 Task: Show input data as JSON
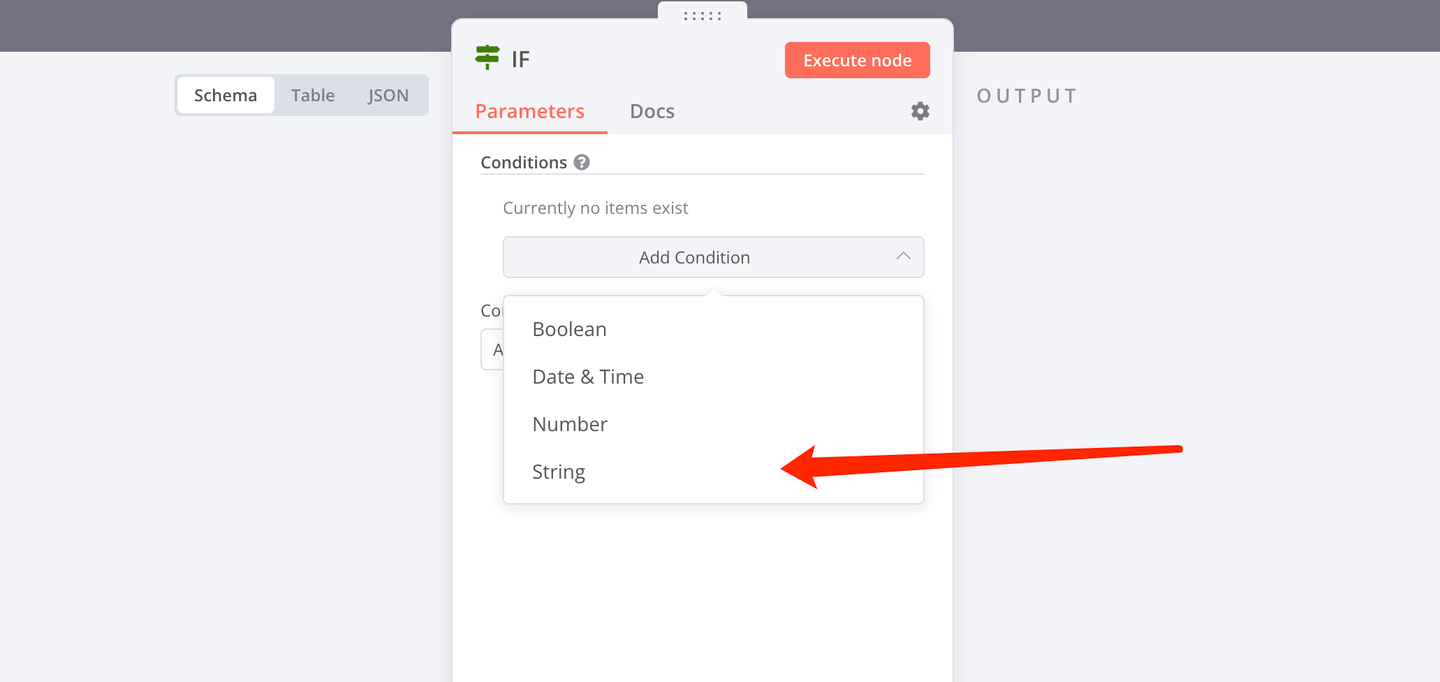coord(388,95)
